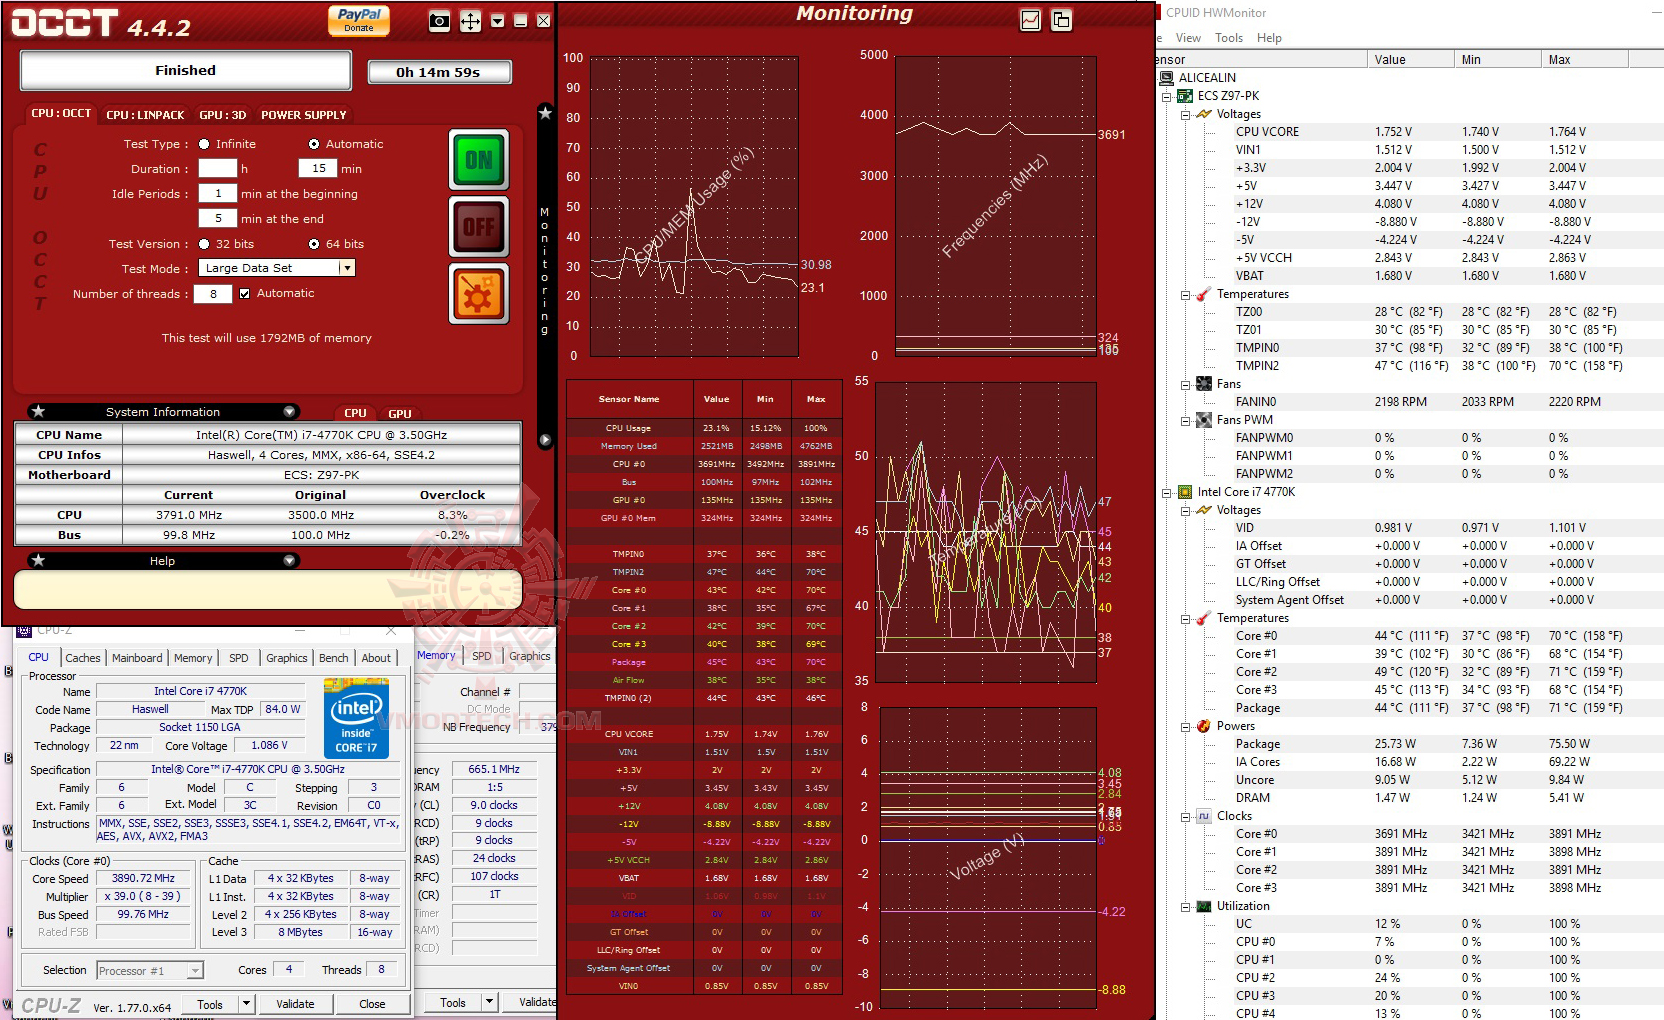Open the View menu in HWMonitor
Image resolution: width=1664 pixels, height=1020 pixels.
1188,38
